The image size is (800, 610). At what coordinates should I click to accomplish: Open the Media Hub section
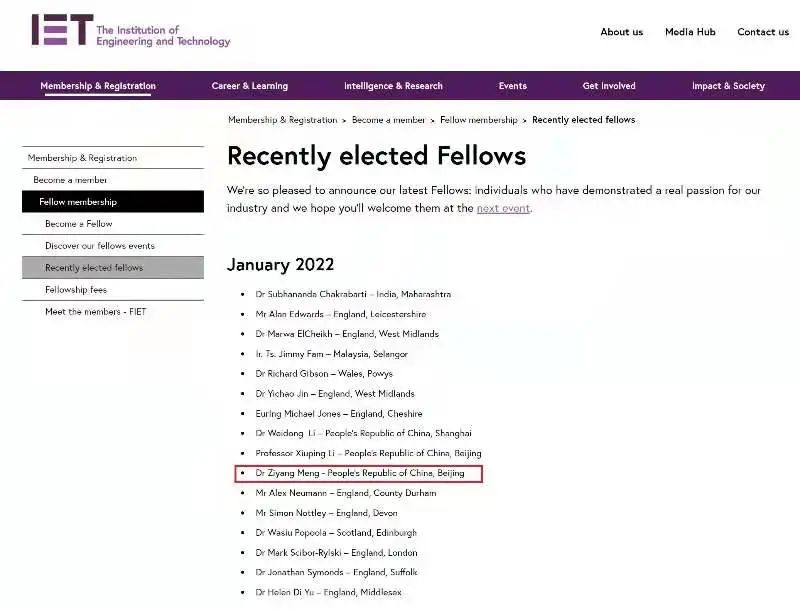(690, 31)
